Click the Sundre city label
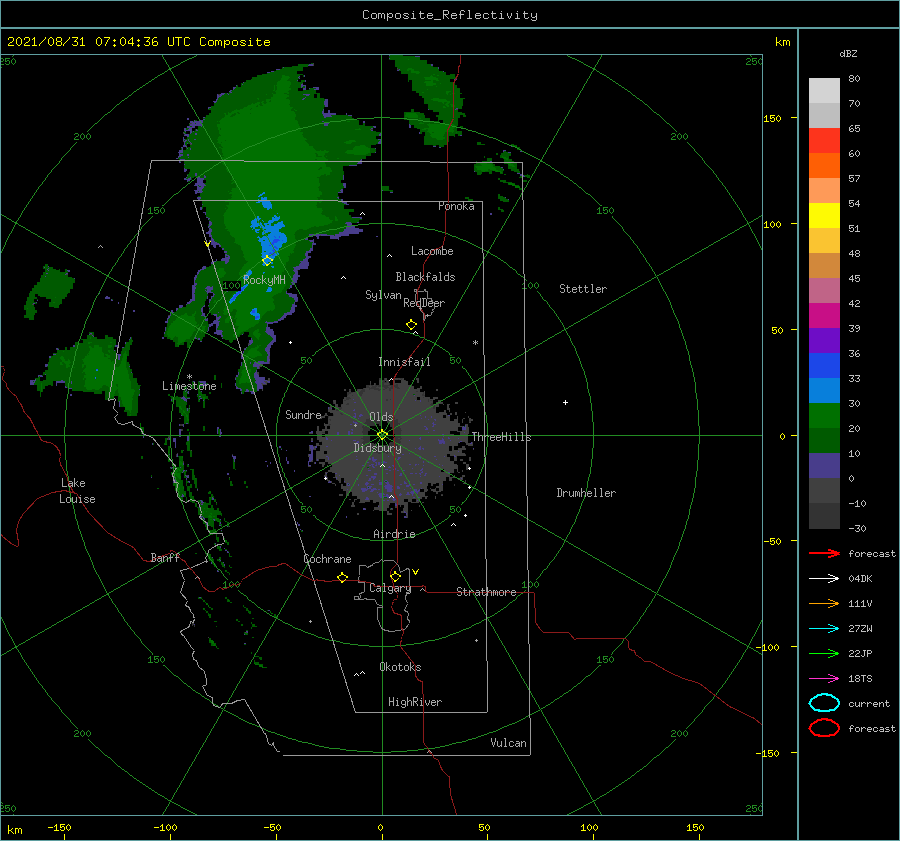900x841 pixels. [x=303, y=414]
